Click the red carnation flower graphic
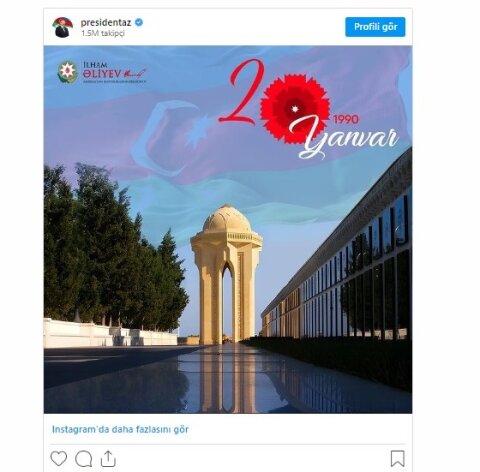This screenshot has width=480, height=472. [295, 109]
